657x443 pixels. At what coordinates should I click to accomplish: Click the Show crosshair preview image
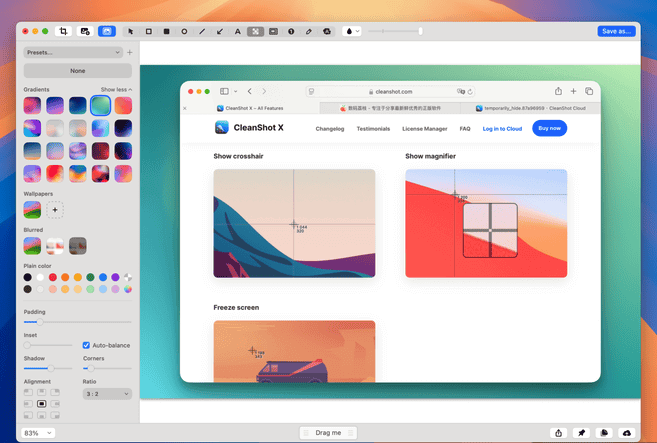(x=294, y=223)
